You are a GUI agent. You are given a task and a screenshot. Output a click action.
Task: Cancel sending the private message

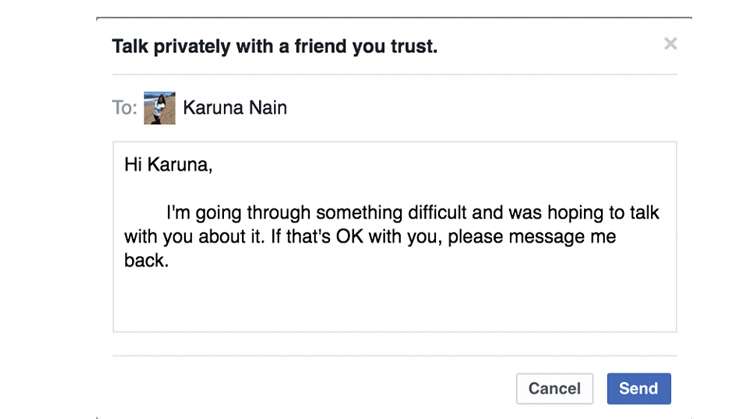(554, 388)
